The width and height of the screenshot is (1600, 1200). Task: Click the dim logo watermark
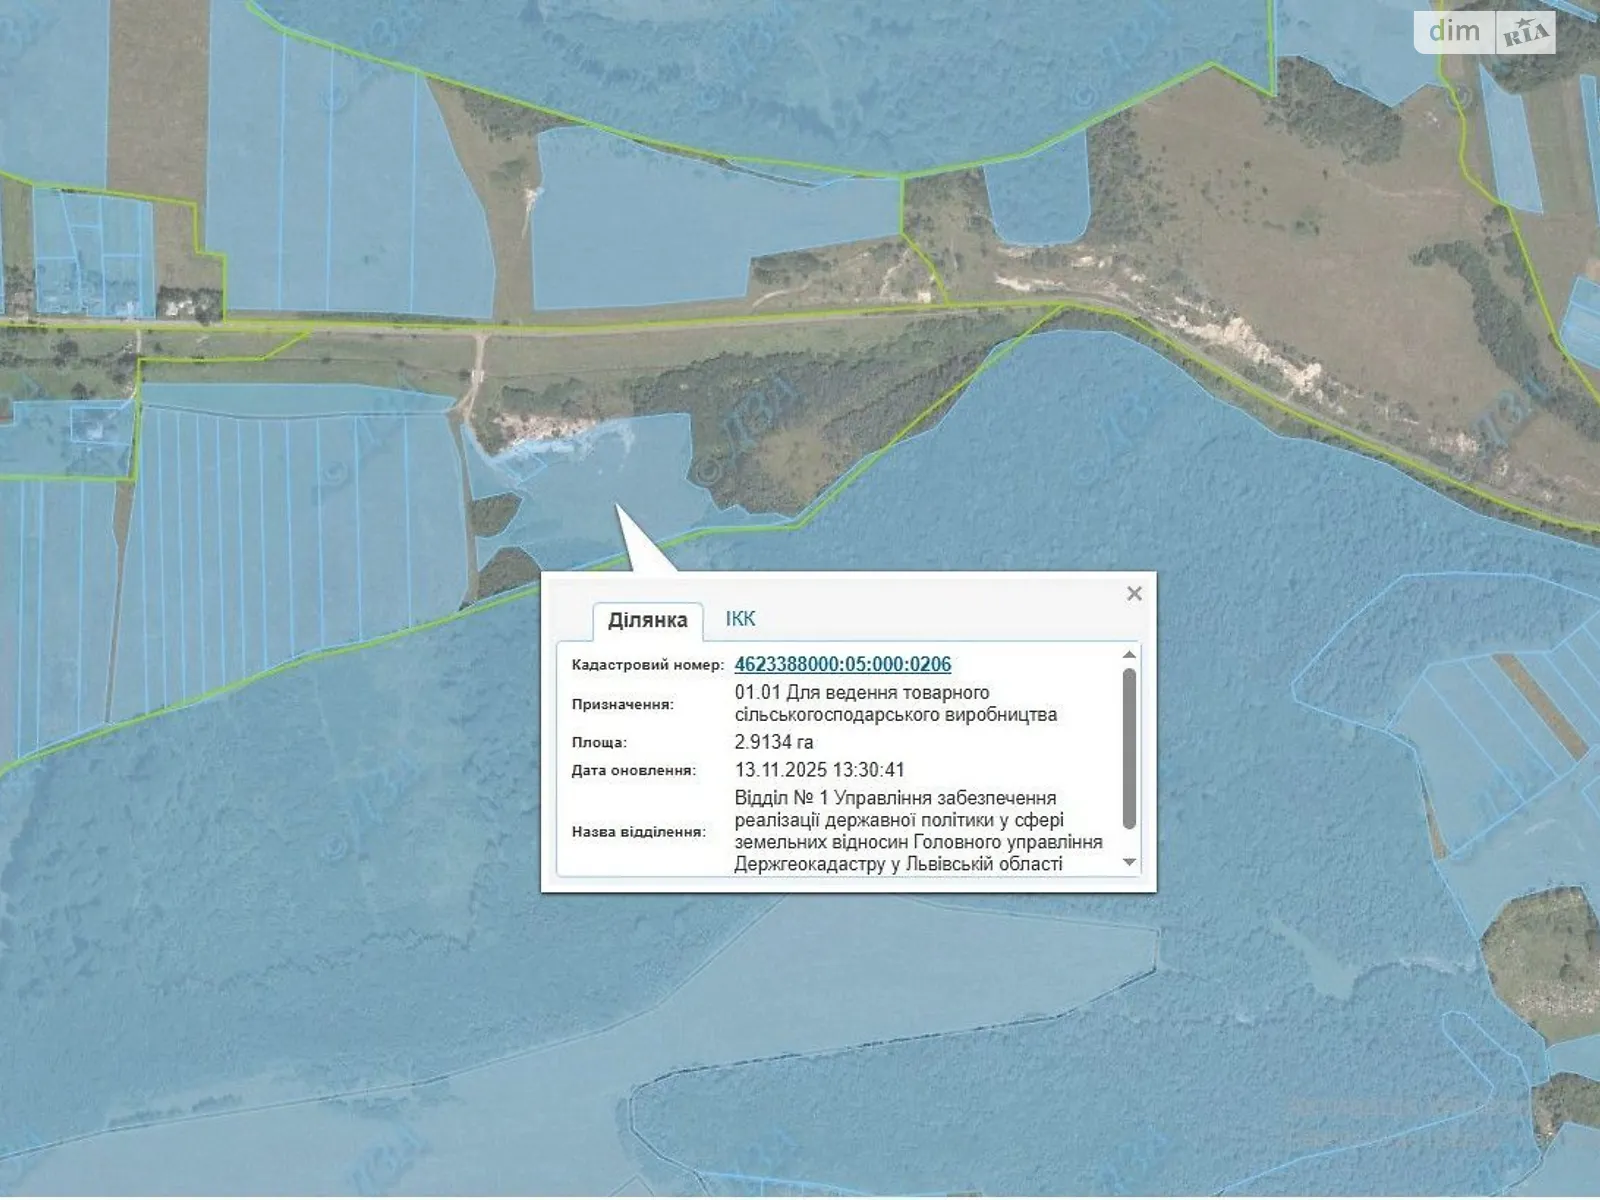tap(1454, 31)
